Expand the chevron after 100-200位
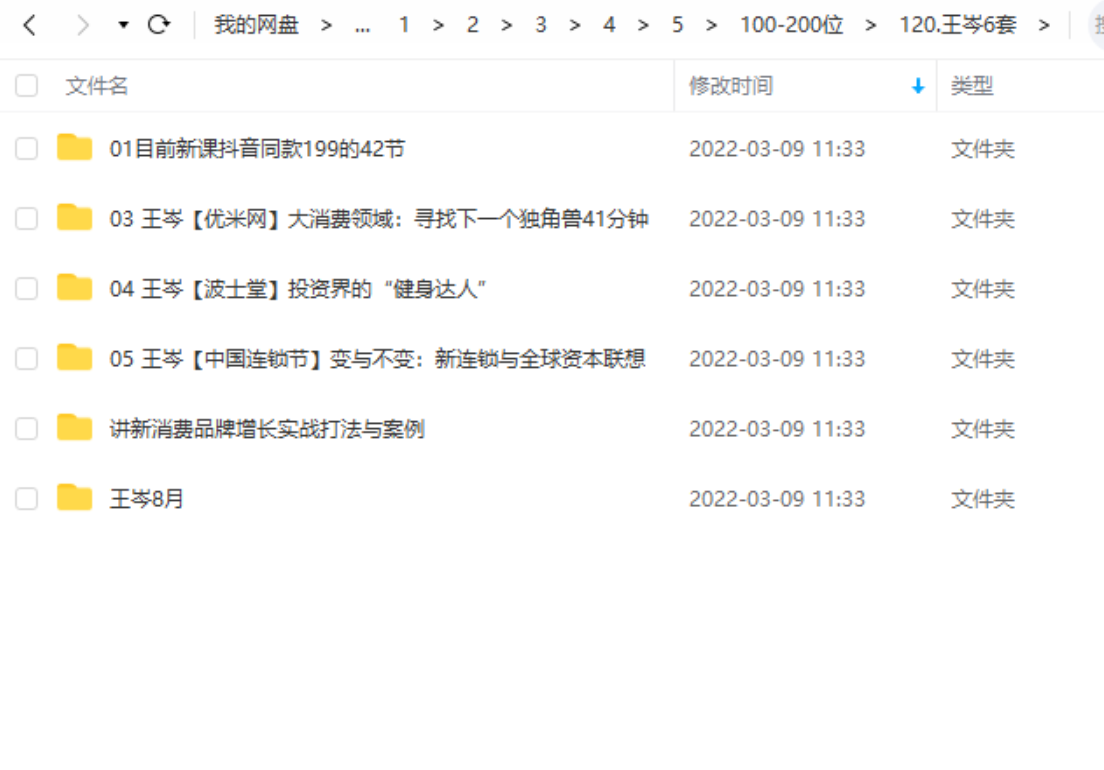1104x770 pixels. [871, 25]
